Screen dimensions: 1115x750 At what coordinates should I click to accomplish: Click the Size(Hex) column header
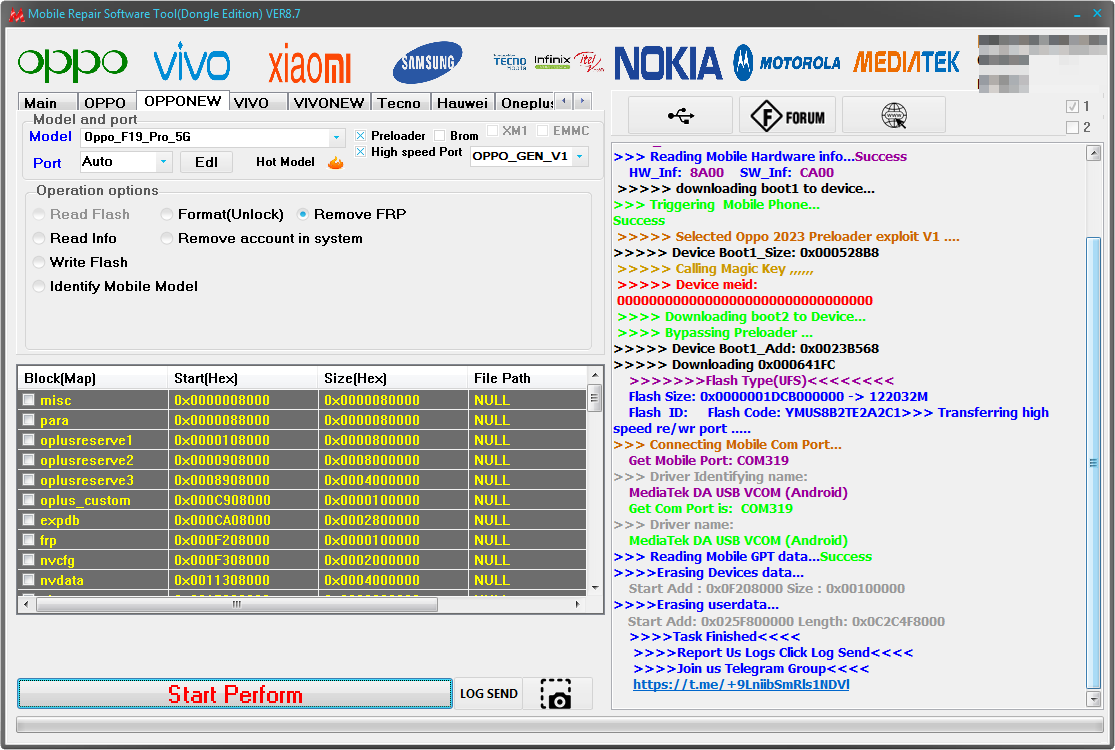pyautogui.click(x=392, y=378)
